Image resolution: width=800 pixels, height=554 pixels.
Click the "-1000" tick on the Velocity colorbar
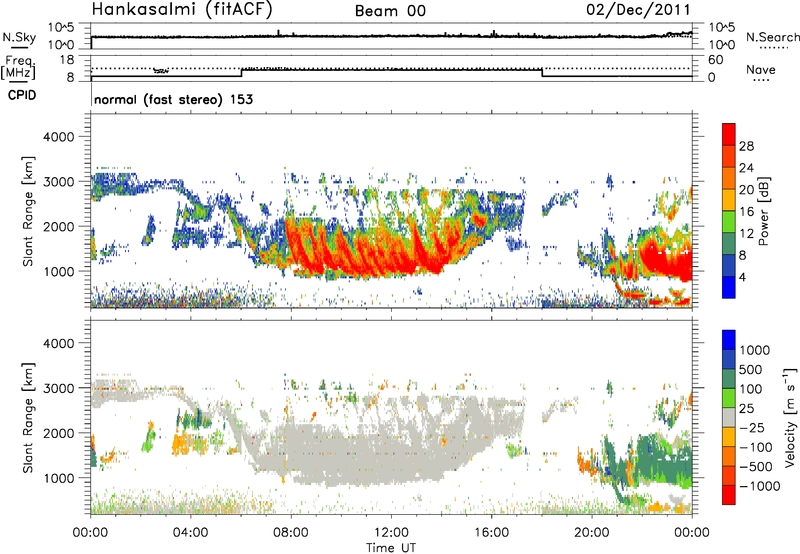click(759, 486)
